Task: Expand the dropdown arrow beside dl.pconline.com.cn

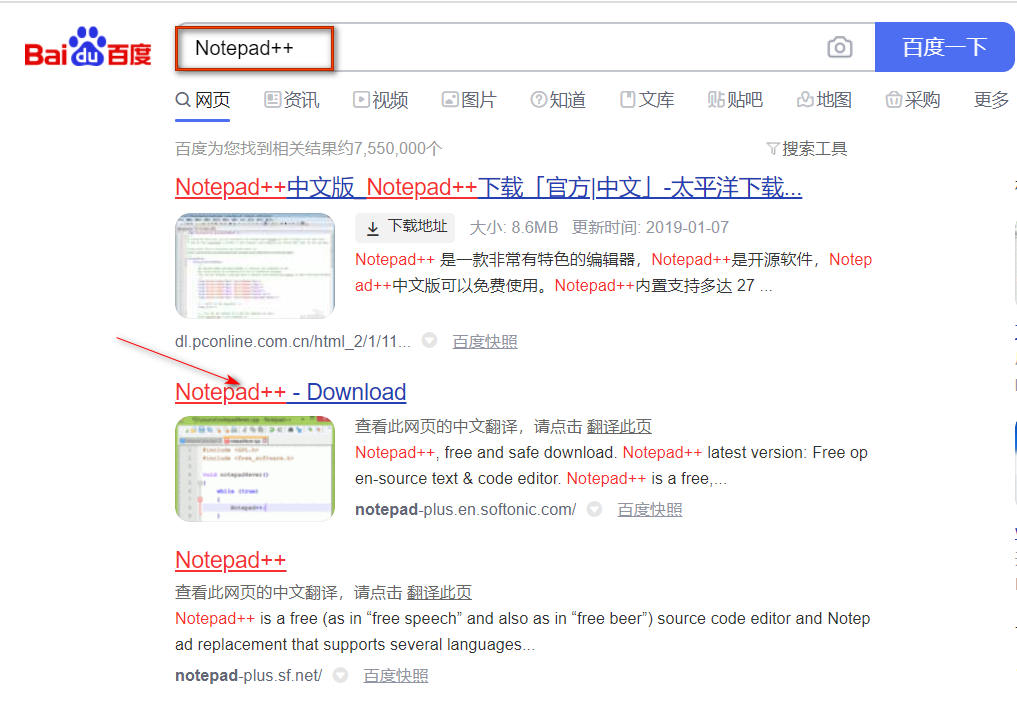Action: [x=429, y=340]
